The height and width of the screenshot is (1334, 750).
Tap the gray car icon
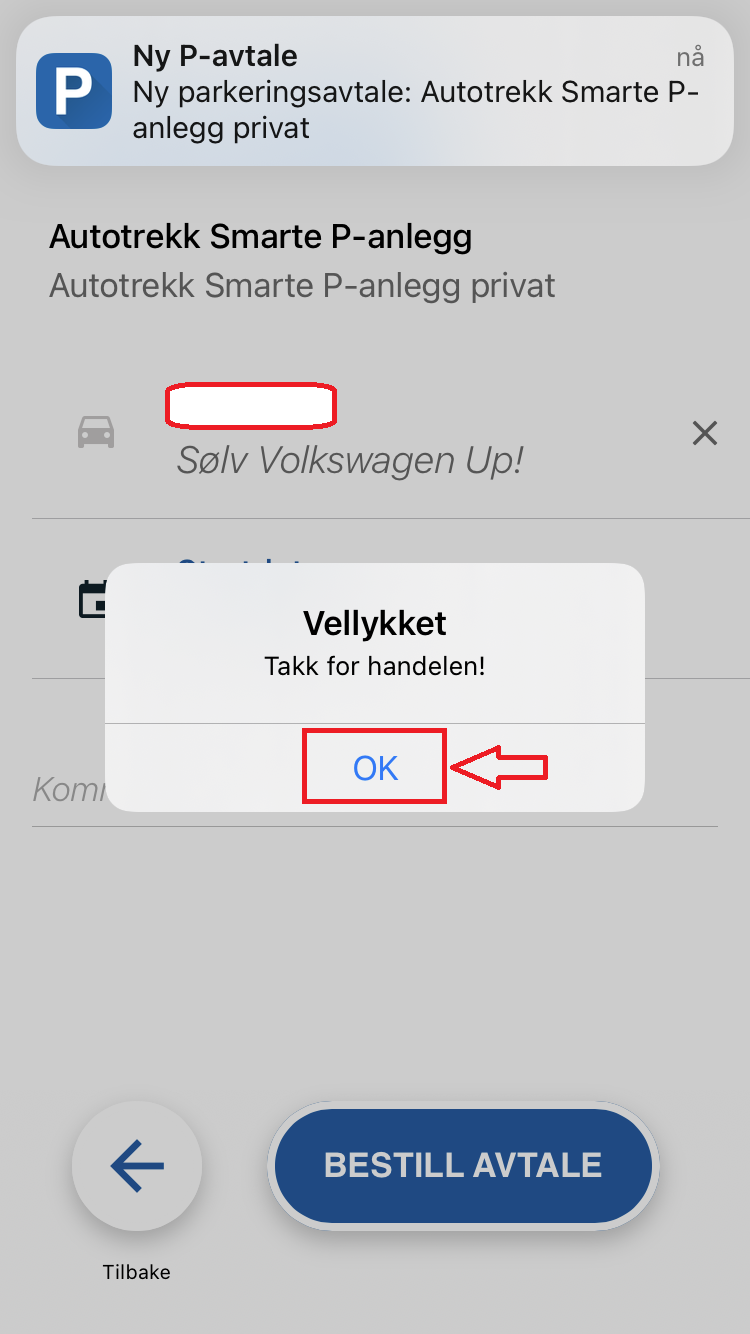coord(96,433)
